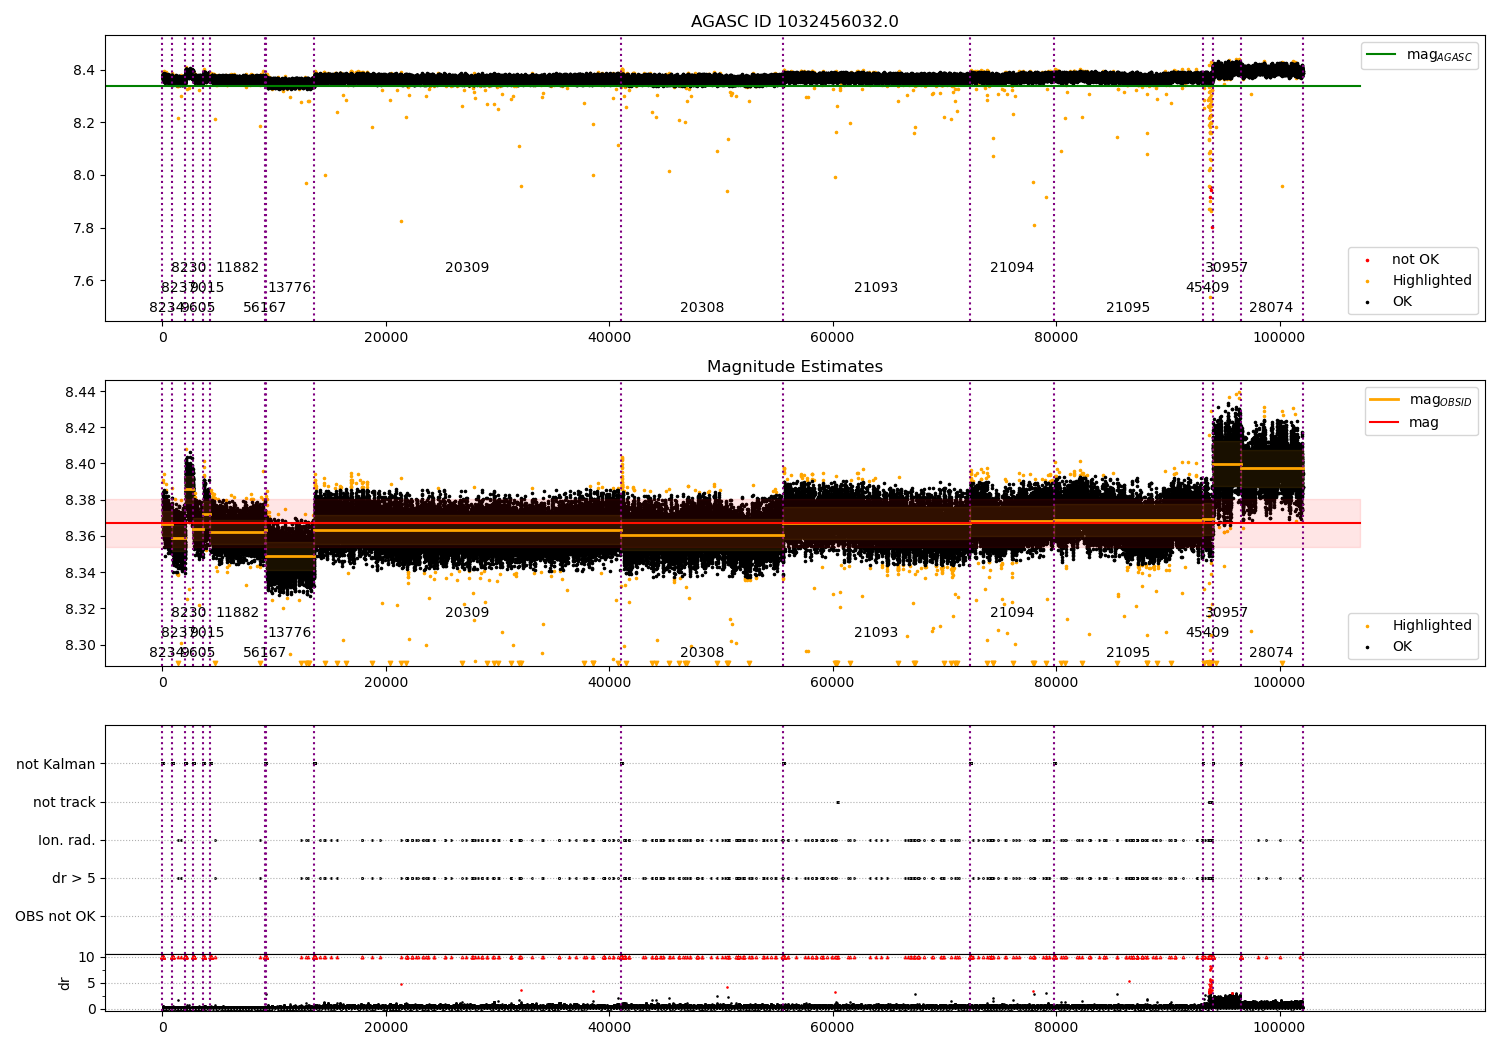Click the 10 tick on the dr axis
The image size is (1500, 1050).
click(x=87, y=957)
